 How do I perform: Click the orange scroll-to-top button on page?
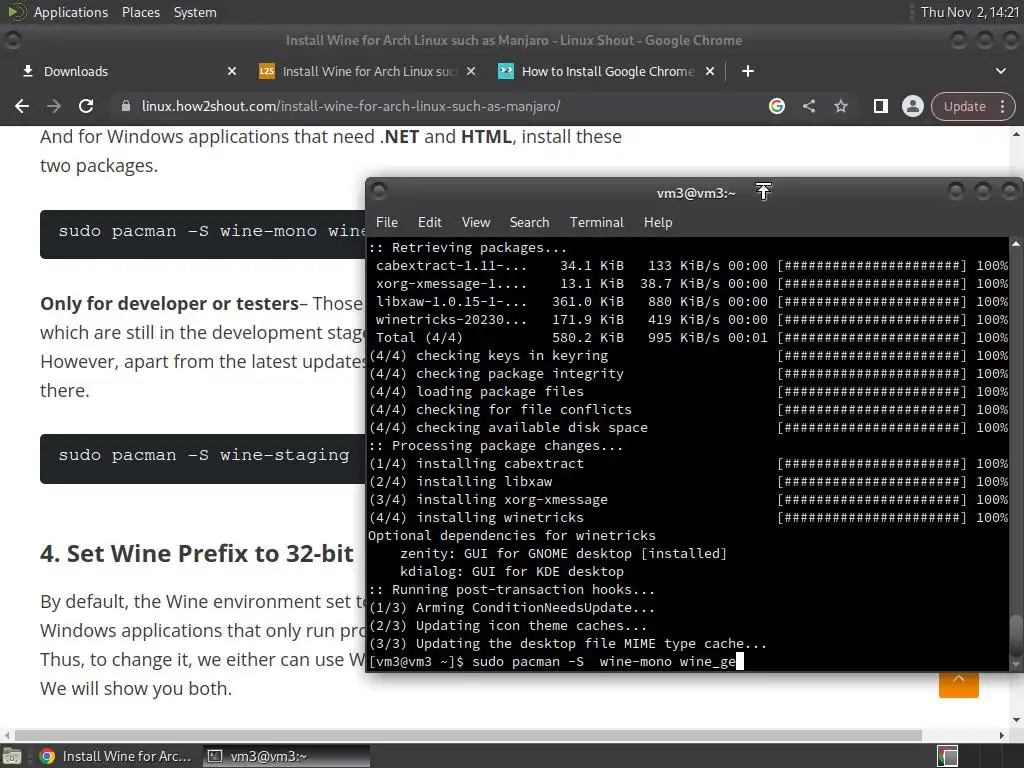click(959, 684)
